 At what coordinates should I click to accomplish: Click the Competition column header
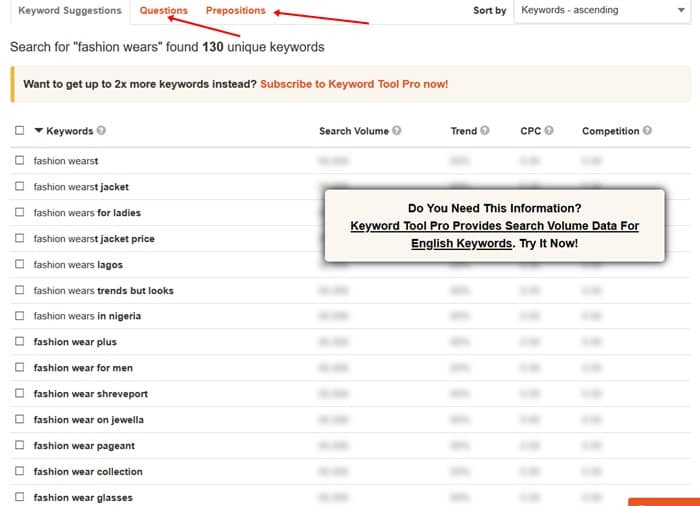pyautogui.click(x=610, y=131)
